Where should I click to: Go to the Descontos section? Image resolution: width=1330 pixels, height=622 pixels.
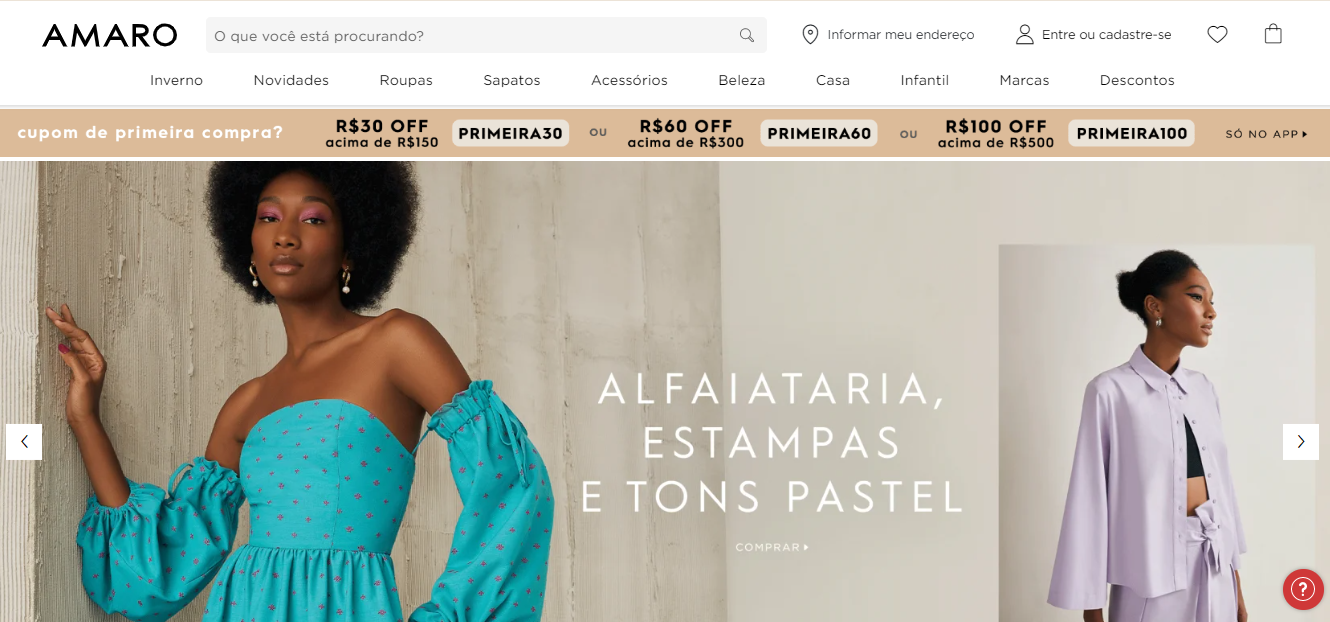coord(1137,80)
